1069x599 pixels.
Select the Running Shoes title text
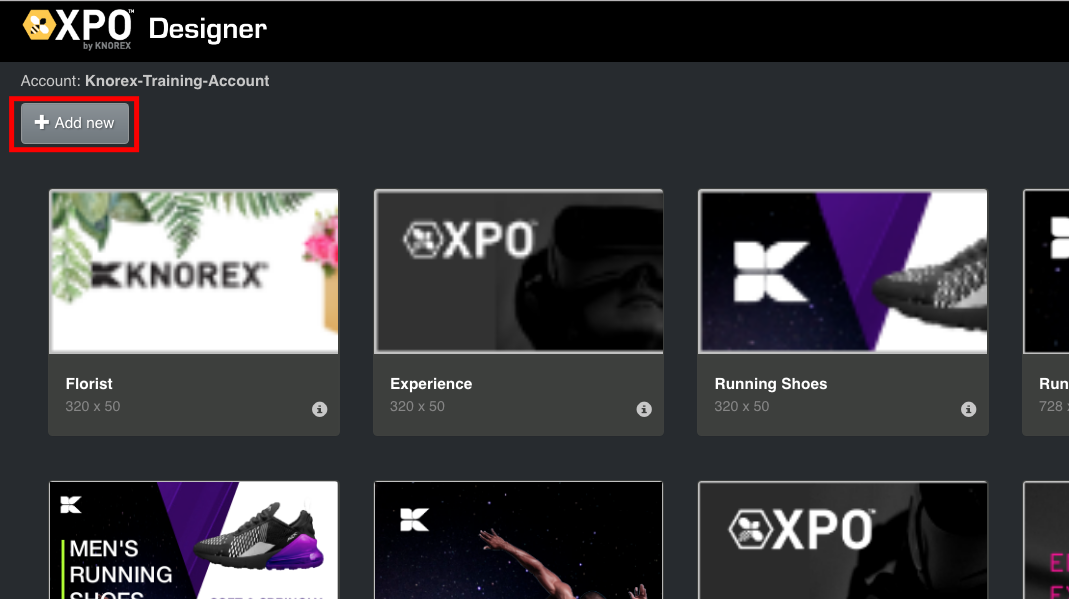coord(771,384)
